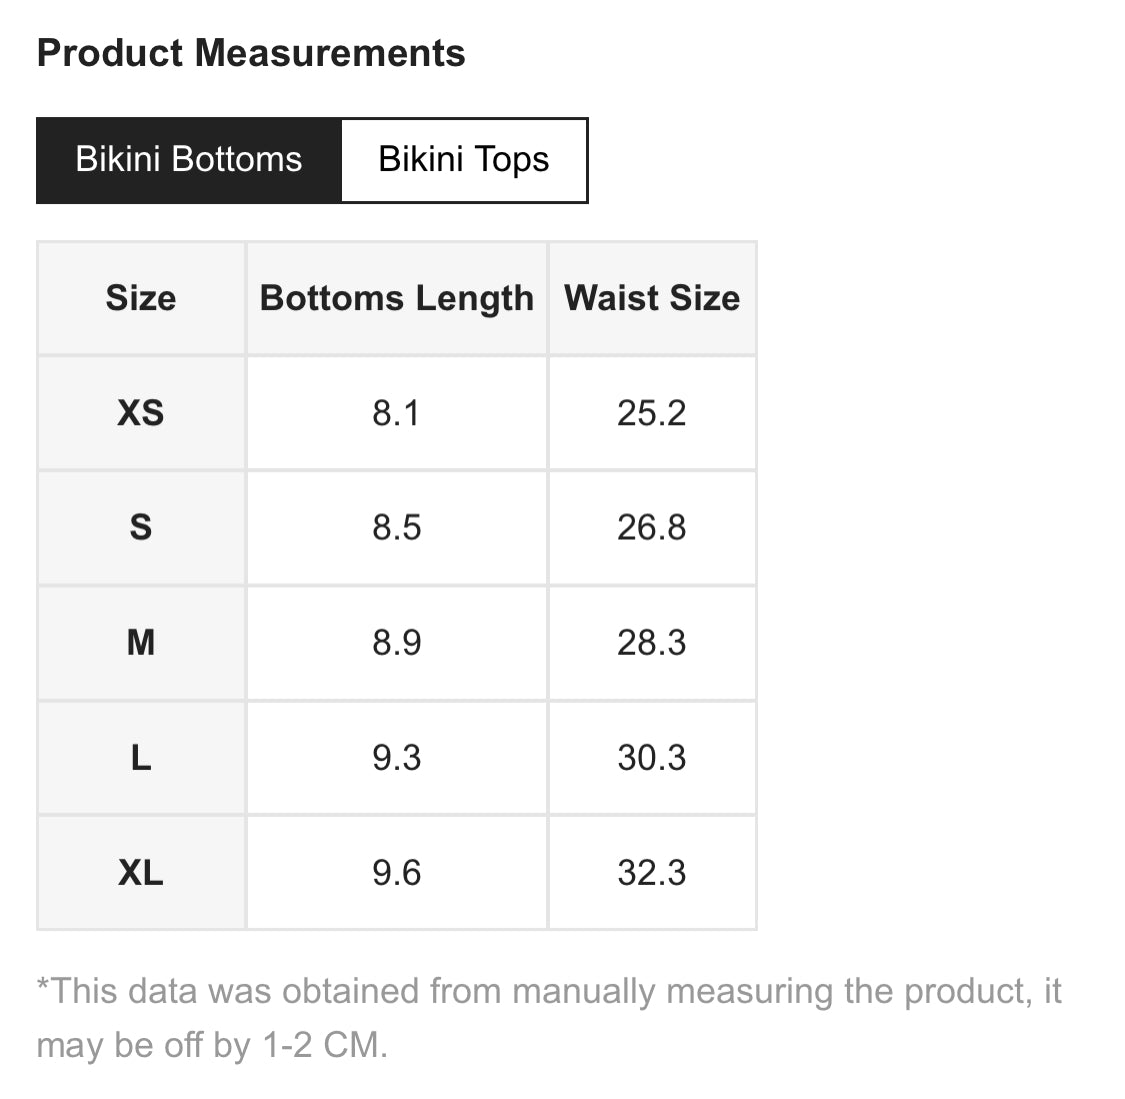1125x1099 pixels.
Task: Click the Size column header
Action: coord(141,298)
